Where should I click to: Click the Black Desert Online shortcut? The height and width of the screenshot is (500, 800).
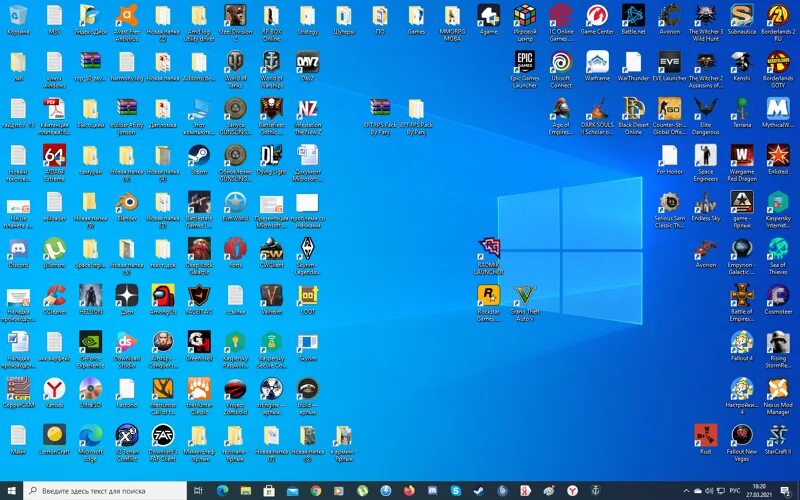(633, 109)
